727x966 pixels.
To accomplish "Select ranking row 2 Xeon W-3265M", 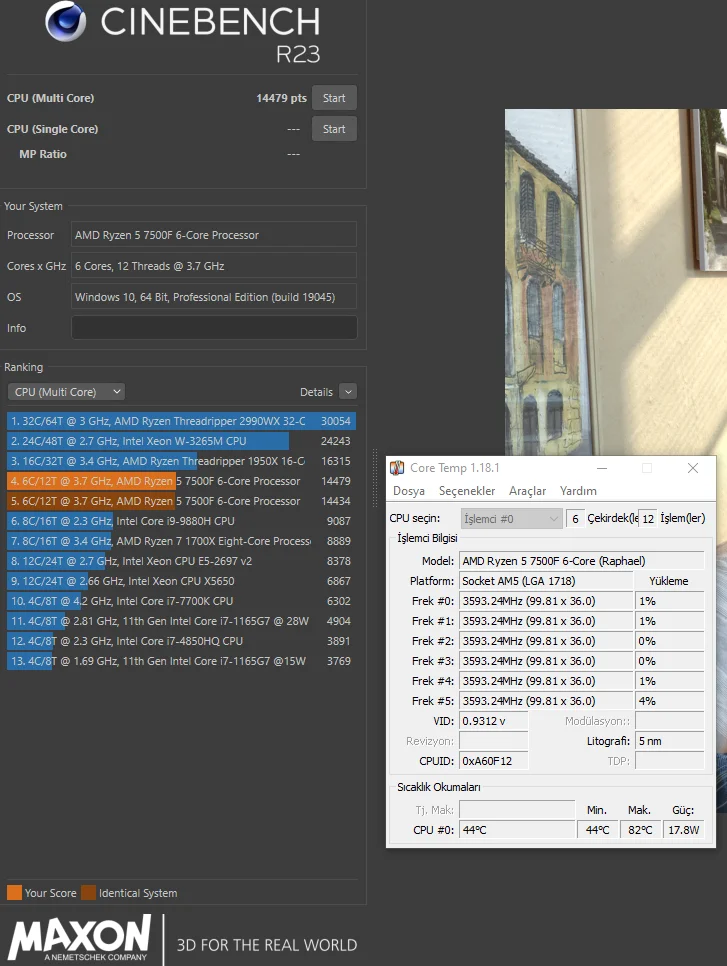I will coord(181,441).
